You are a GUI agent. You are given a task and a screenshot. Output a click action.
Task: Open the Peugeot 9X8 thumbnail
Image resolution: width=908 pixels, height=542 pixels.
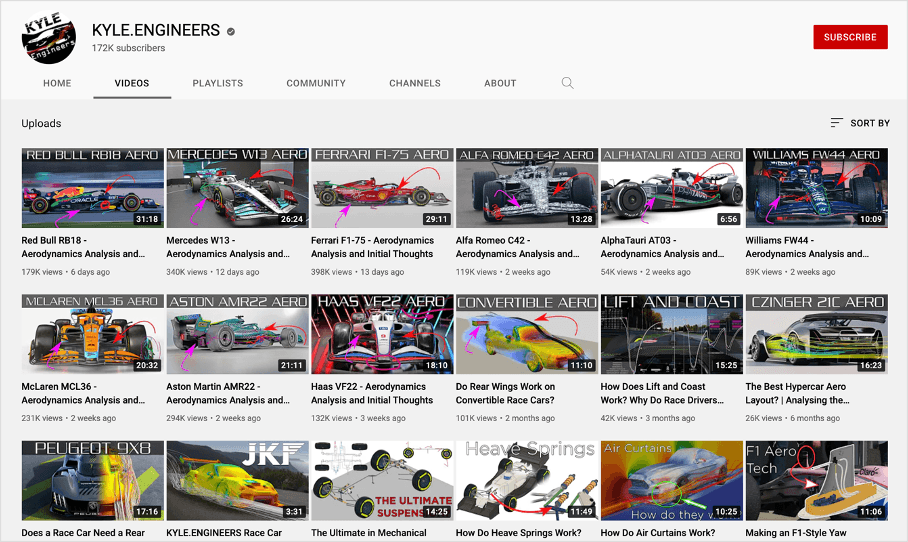[x=93, y=481]
